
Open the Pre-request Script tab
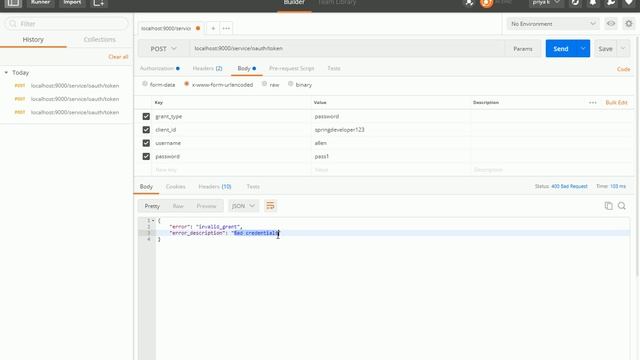coord(291,69)
